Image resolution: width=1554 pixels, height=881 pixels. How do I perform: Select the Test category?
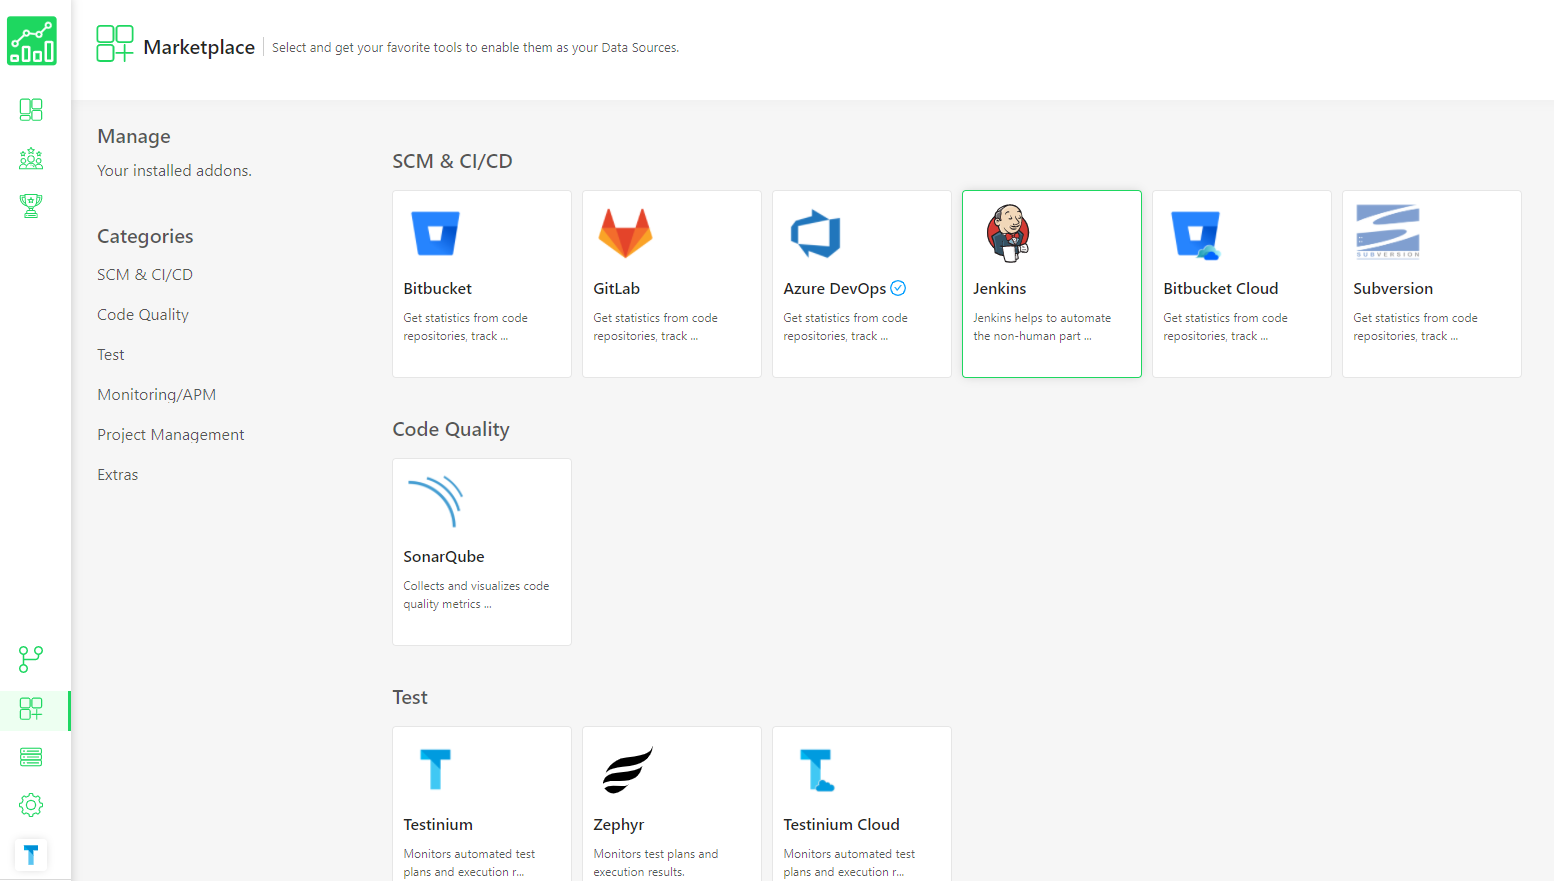(x=111, y=354)
